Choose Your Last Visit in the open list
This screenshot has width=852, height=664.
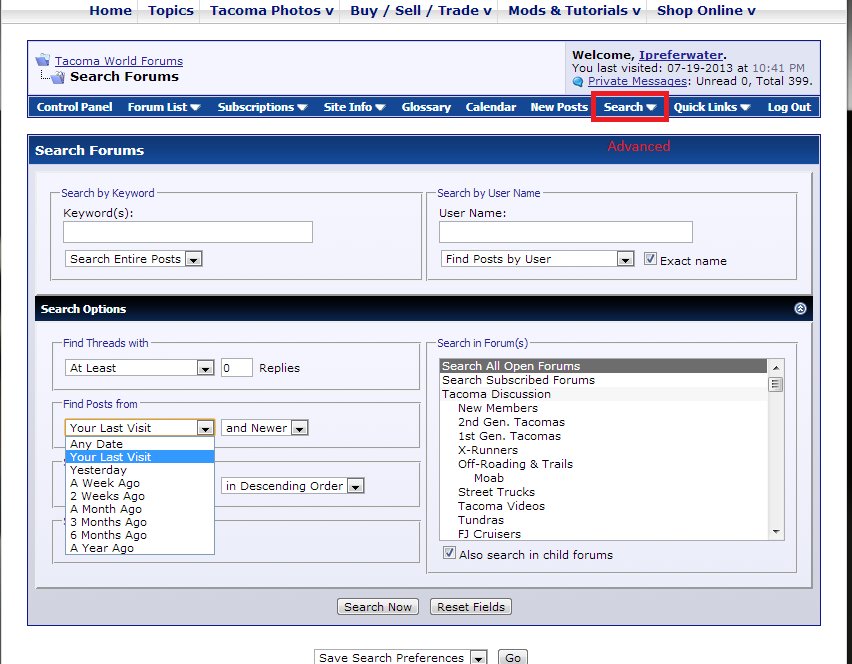(x=140, y=457)
